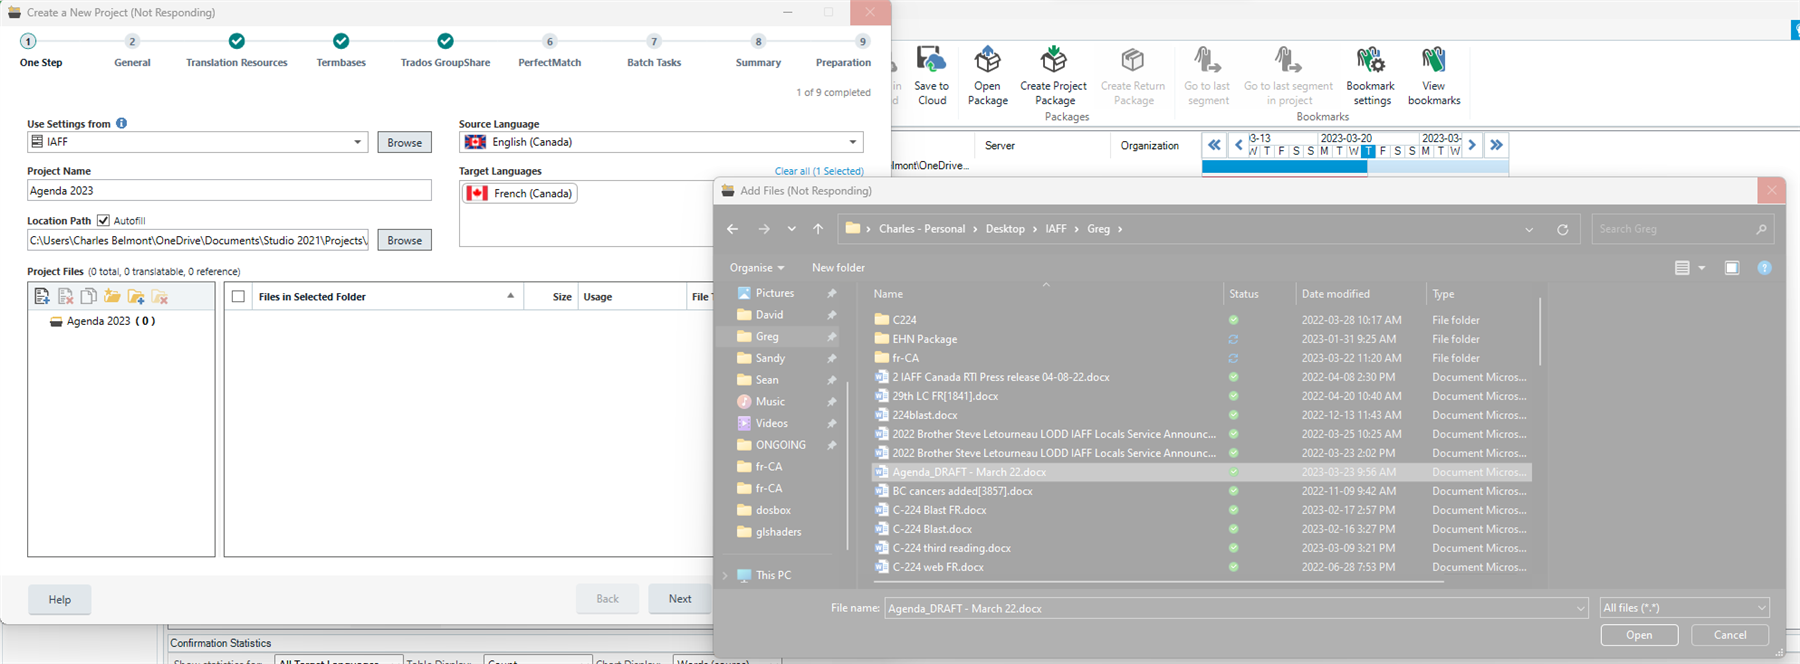Viewport: 1800px width, 664px height.
Task: Go to the Termbases wizard step
Action: 341,51
